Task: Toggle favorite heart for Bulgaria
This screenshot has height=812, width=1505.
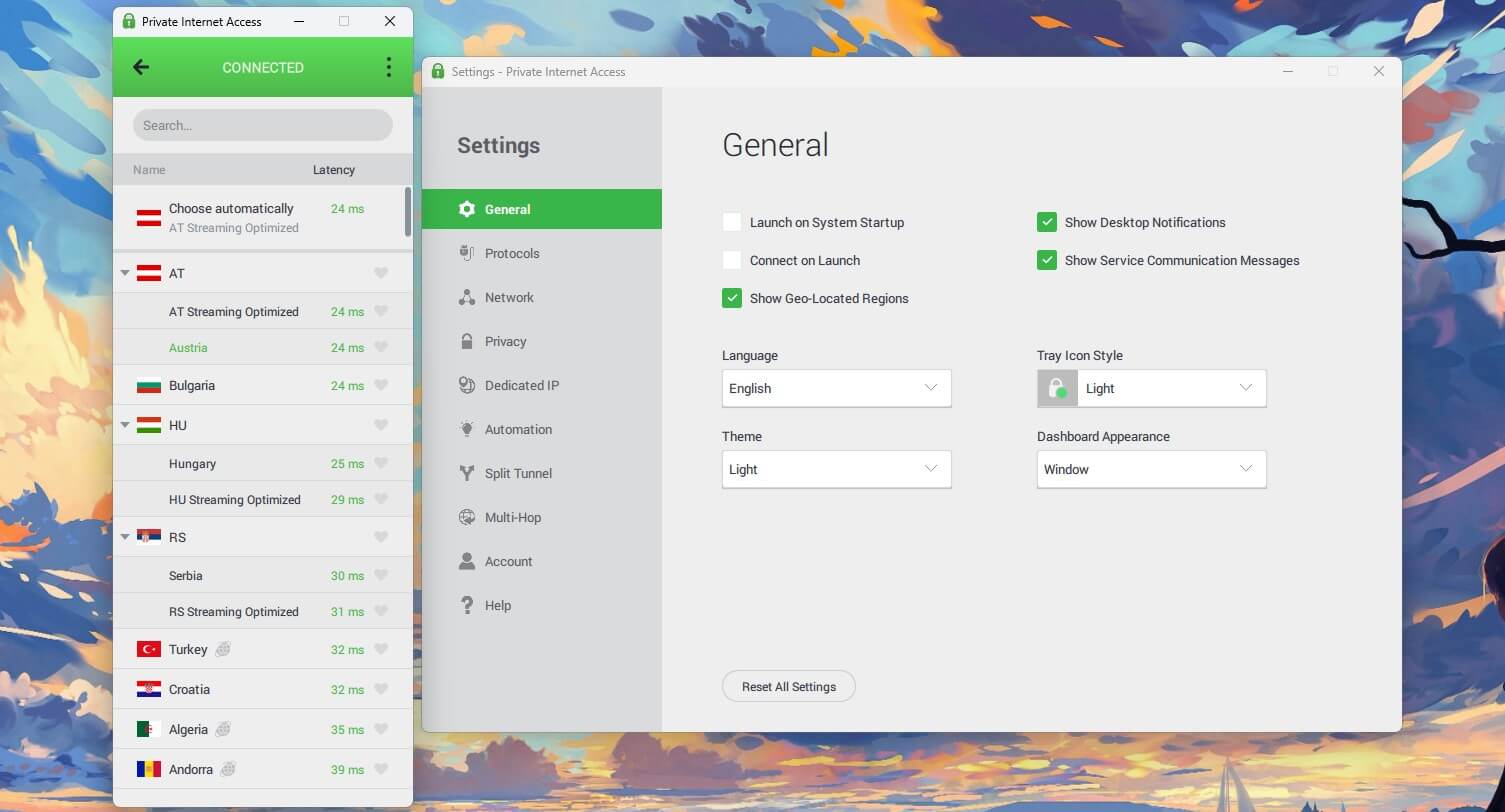Action: (381, 385)
